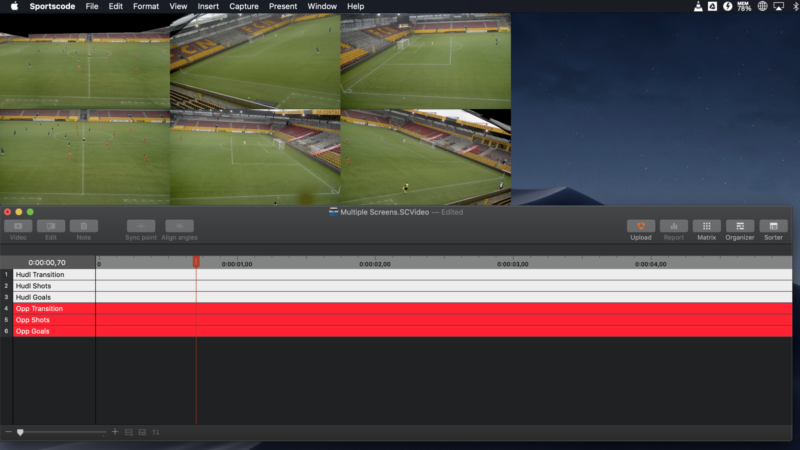Image resolution: width=800 pixels, height=450 pixels.
Task: Click the Align angles button
Action: pyautogui.click(x=179, y=226)
